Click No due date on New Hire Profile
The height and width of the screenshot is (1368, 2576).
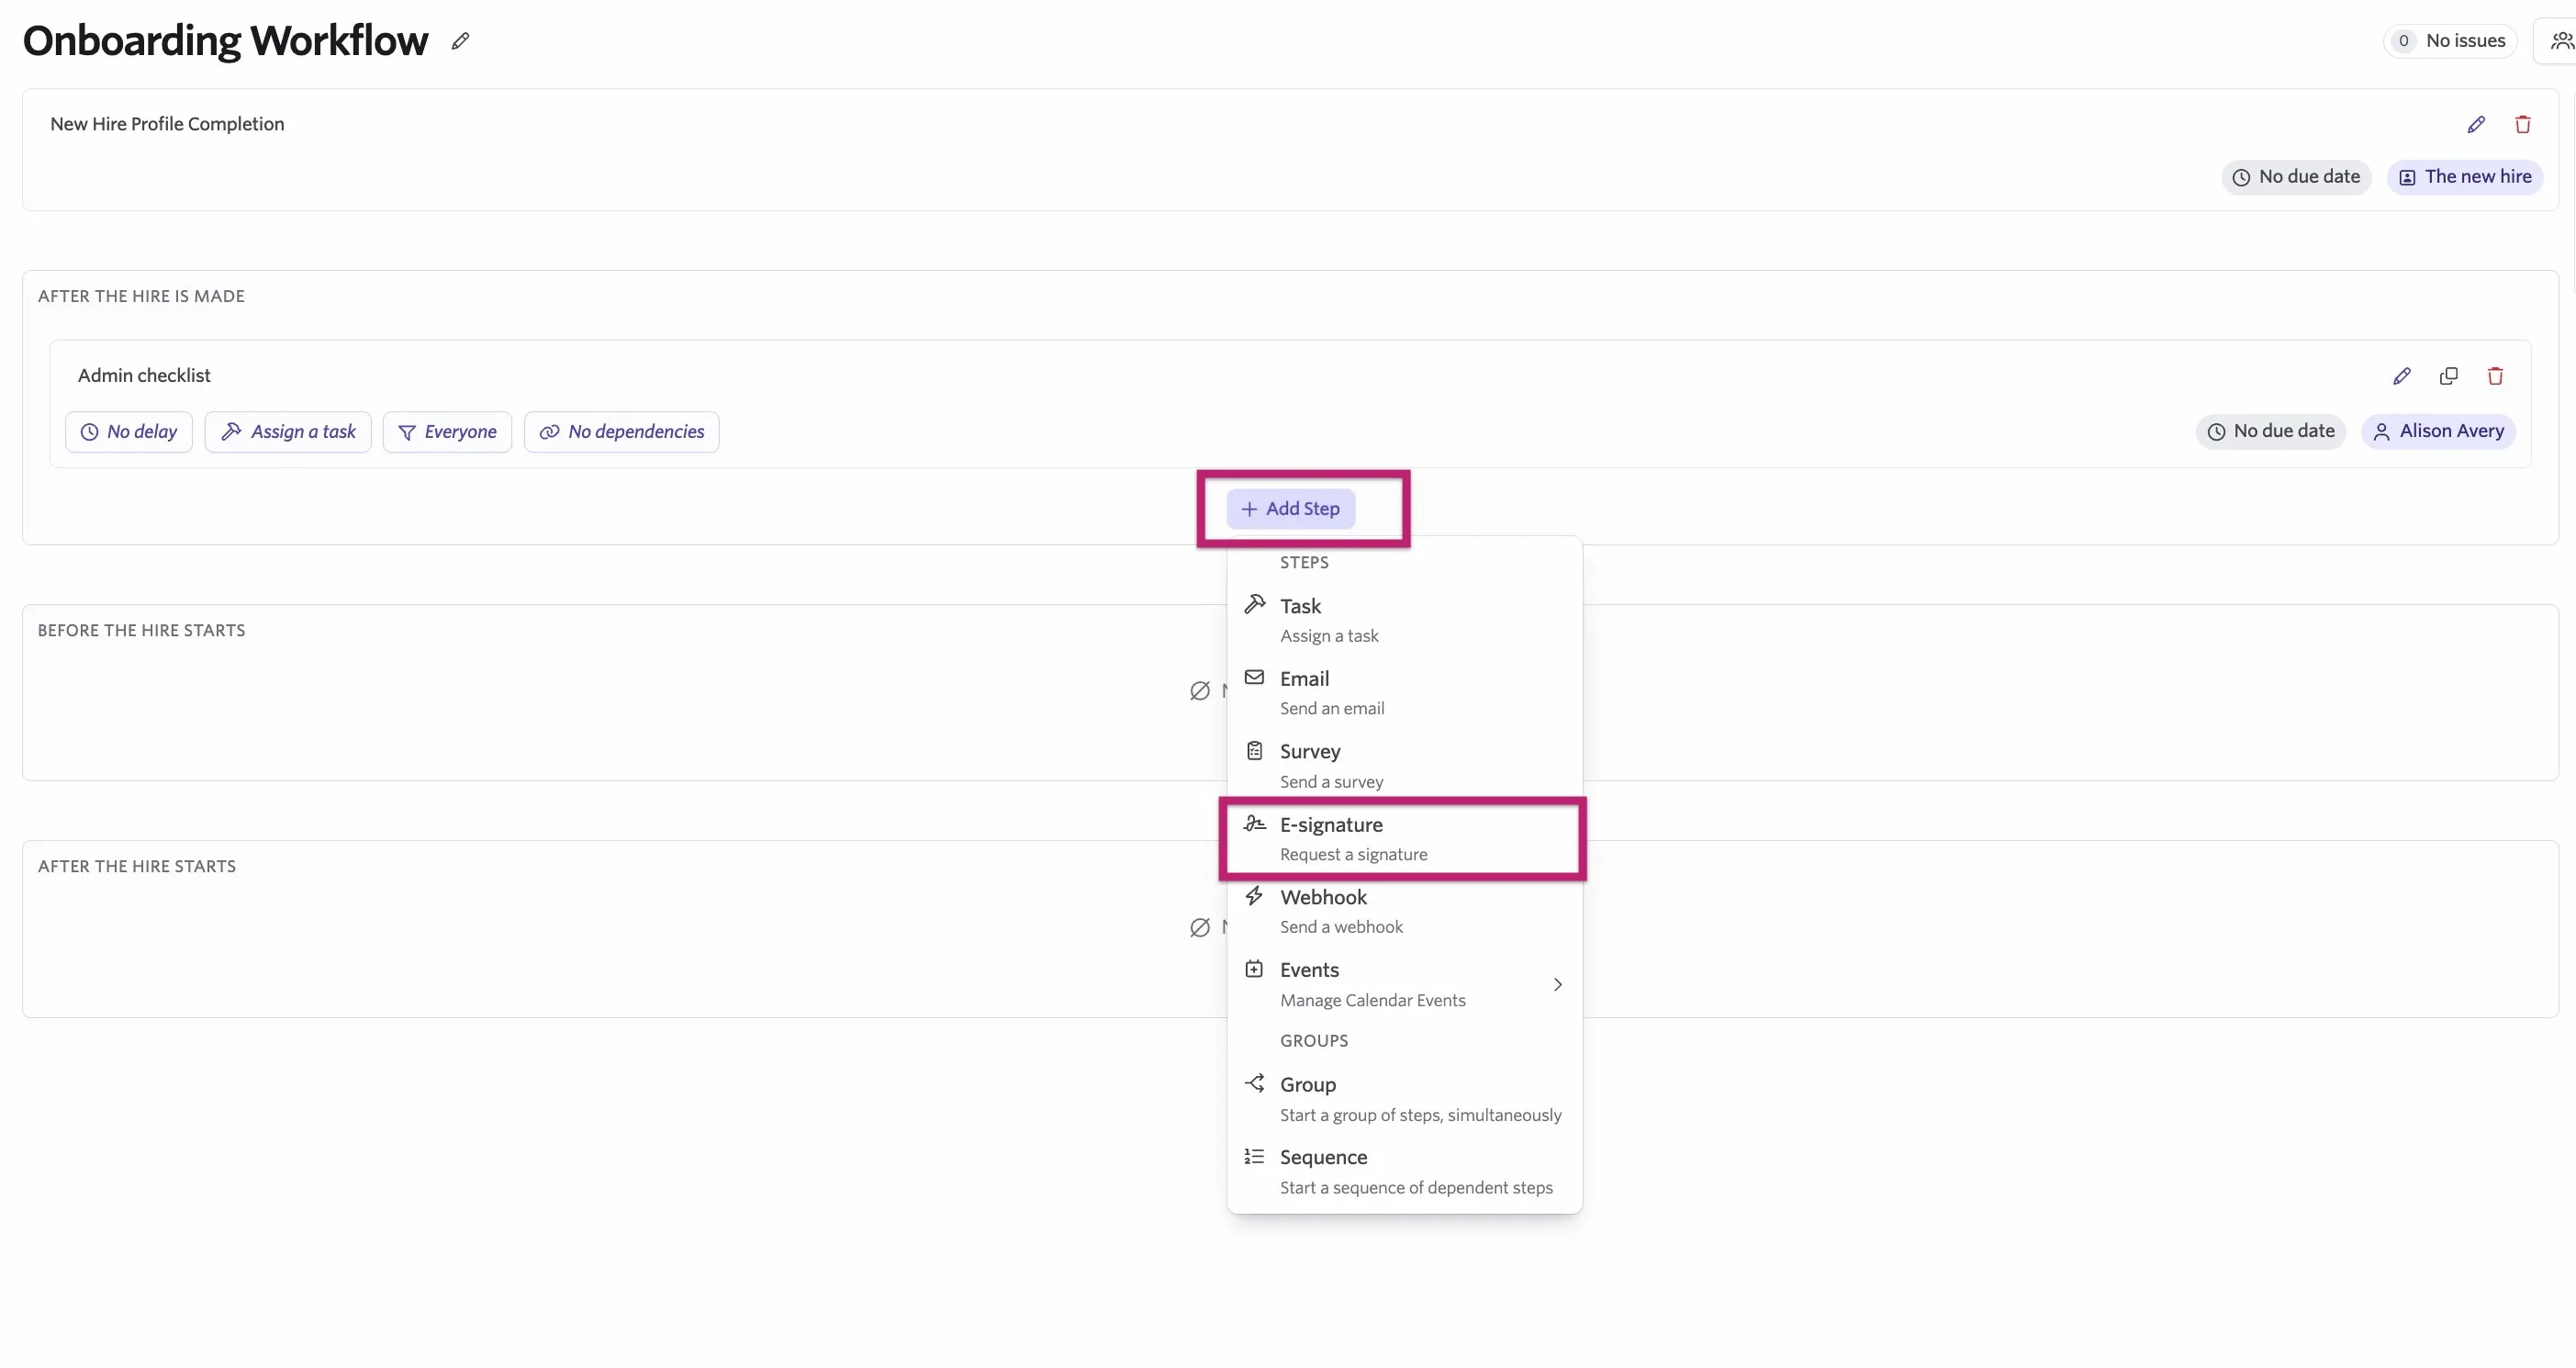click(x=2296, y=177)
